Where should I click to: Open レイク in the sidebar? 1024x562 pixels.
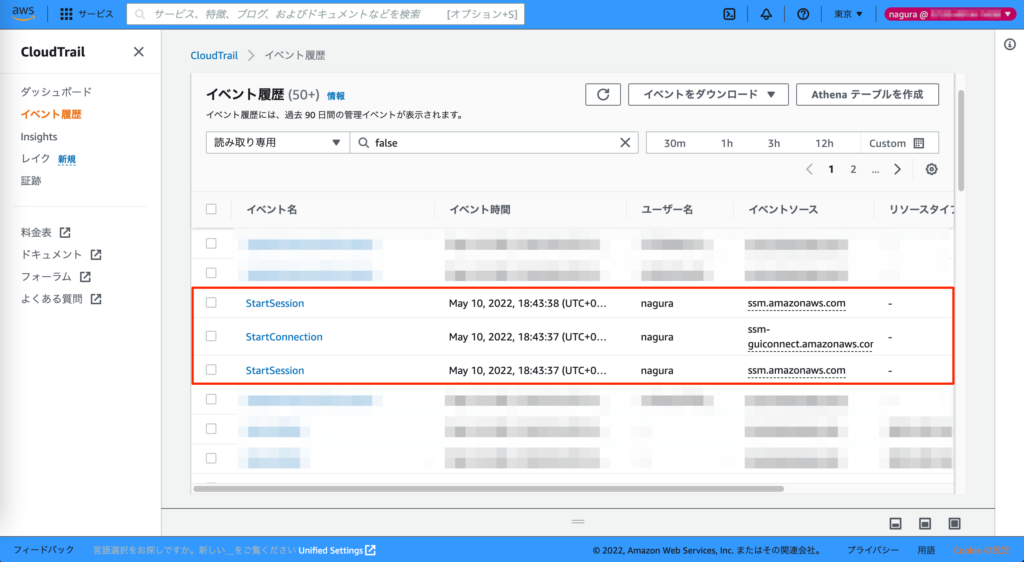35,159
